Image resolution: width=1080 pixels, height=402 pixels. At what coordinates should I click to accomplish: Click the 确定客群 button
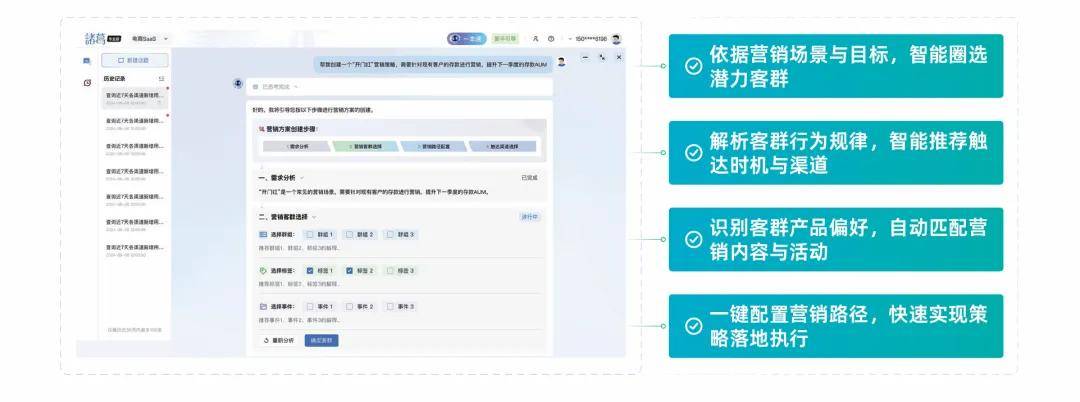(x=321, y=340)
